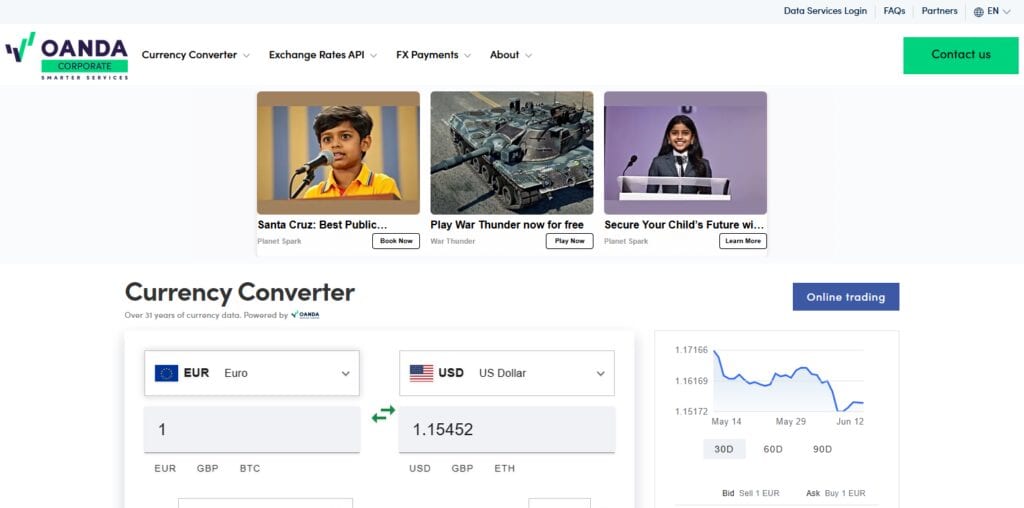Choose USD quick link under target amount
The image size is (1024, 508).
tap(420, 469)
